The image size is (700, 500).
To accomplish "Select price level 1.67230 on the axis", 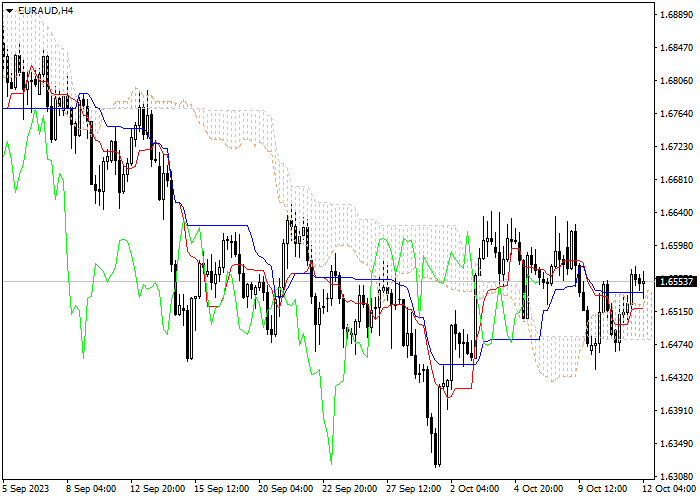I will pos(676,147).
